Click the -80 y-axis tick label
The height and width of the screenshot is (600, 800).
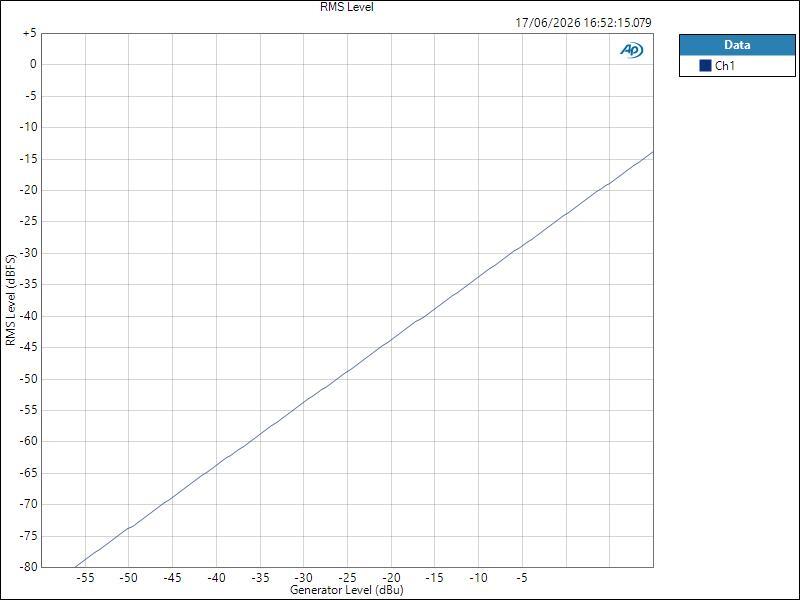28,567
